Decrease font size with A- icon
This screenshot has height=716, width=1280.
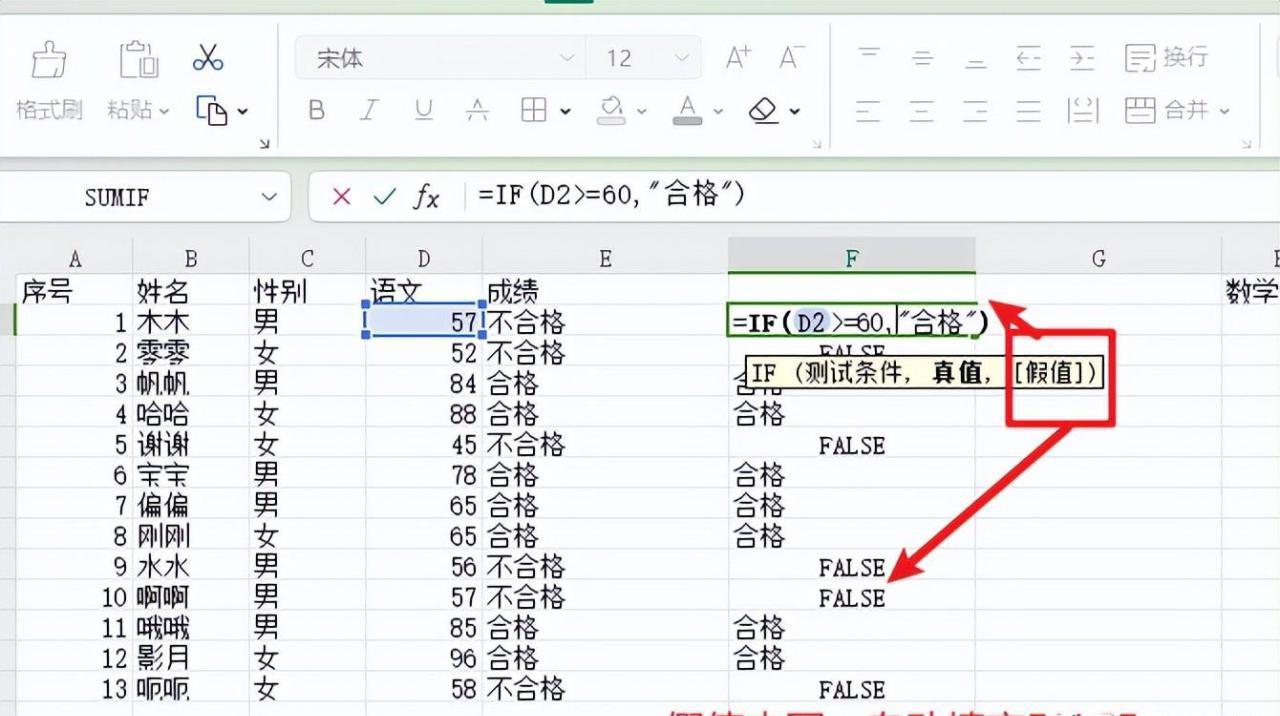[792, 57]
